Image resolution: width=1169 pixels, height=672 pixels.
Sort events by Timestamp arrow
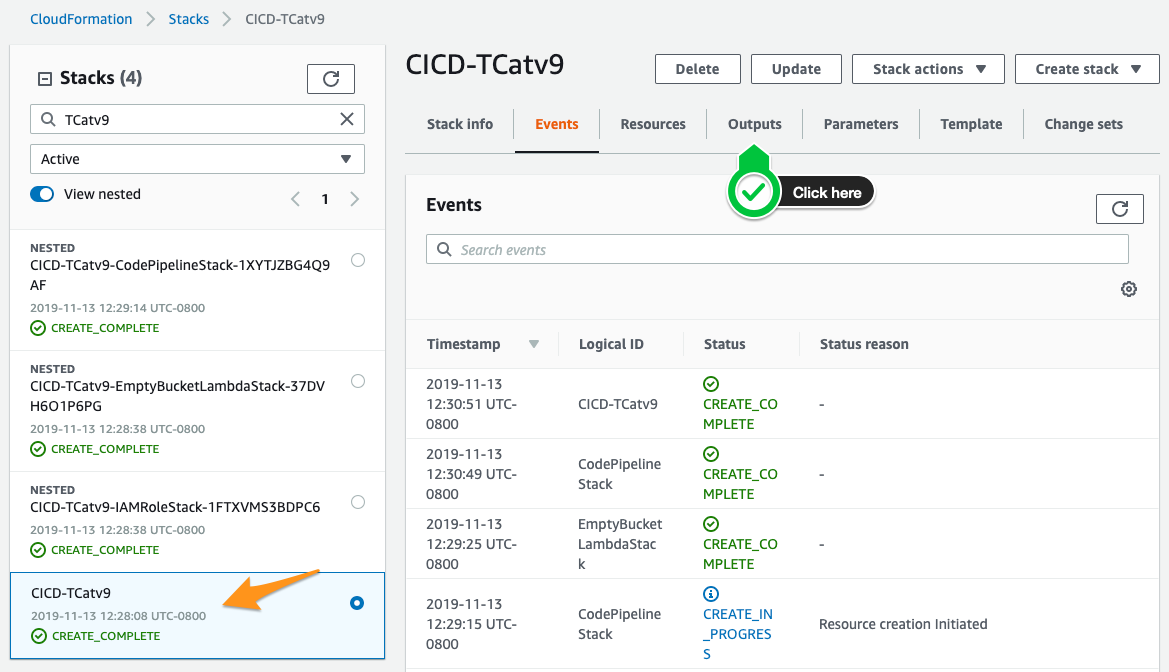[534, 344]
